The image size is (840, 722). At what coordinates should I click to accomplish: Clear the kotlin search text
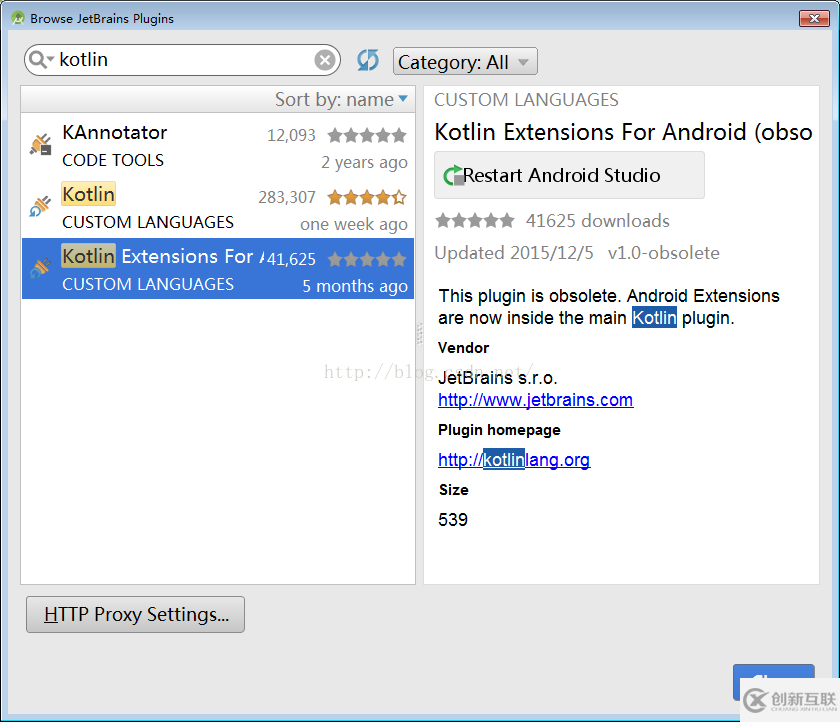pos(325,60)
